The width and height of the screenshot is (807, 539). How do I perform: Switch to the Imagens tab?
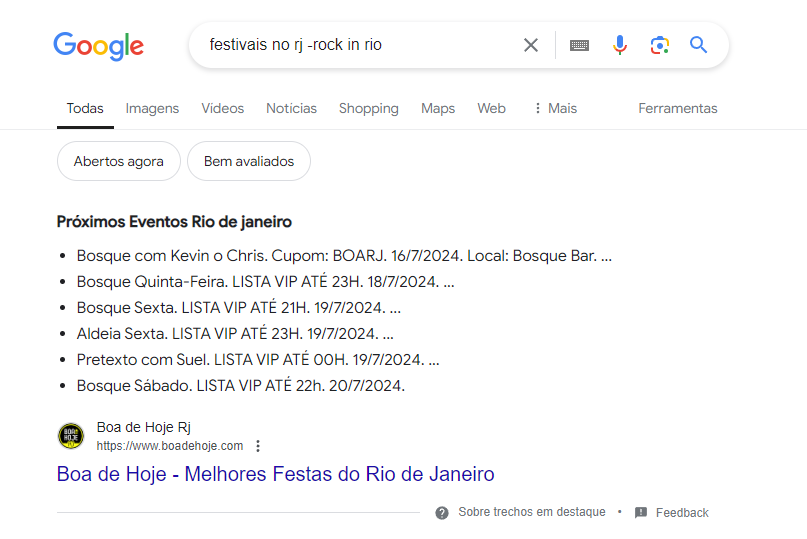coord(152,109)
